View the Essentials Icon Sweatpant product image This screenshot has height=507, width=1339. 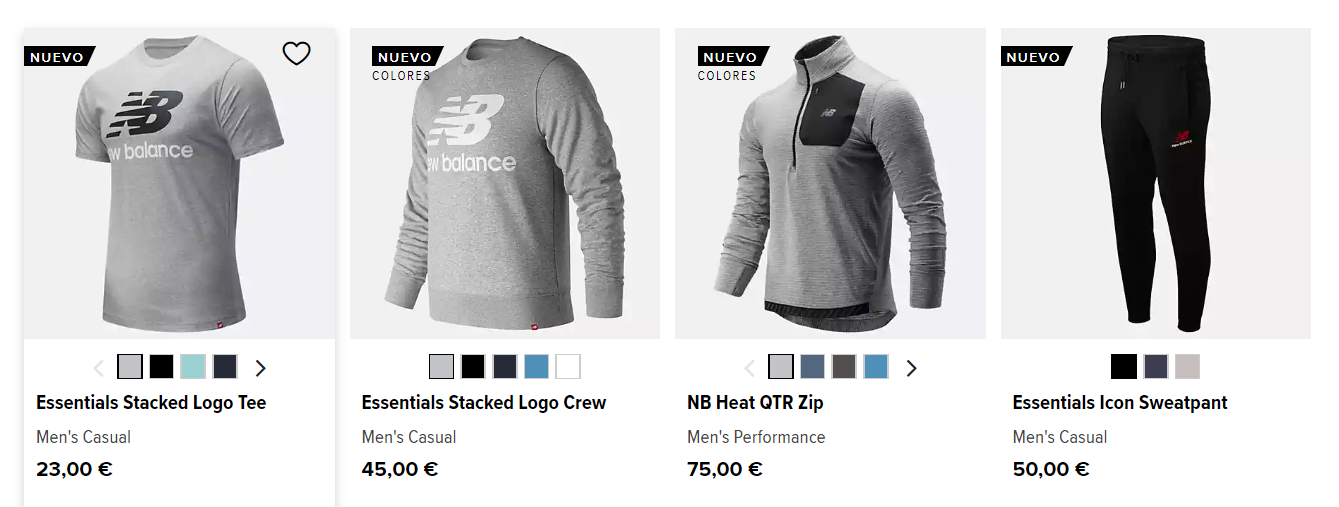click(x=1156, y=183)
